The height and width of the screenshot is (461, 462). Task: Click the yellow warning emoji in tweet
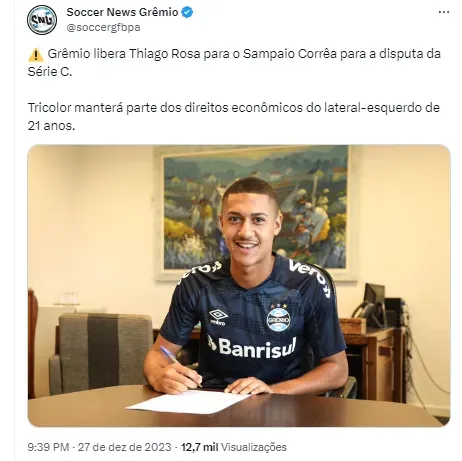click(36, 55)
